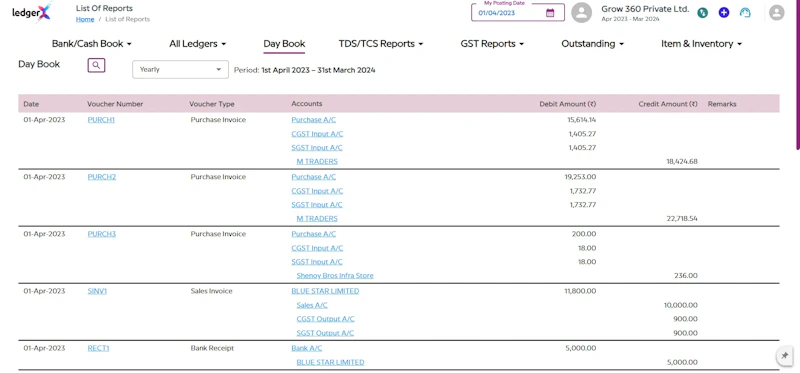Open voucher PURCH2
800x373 pixels.
point(102,177)
